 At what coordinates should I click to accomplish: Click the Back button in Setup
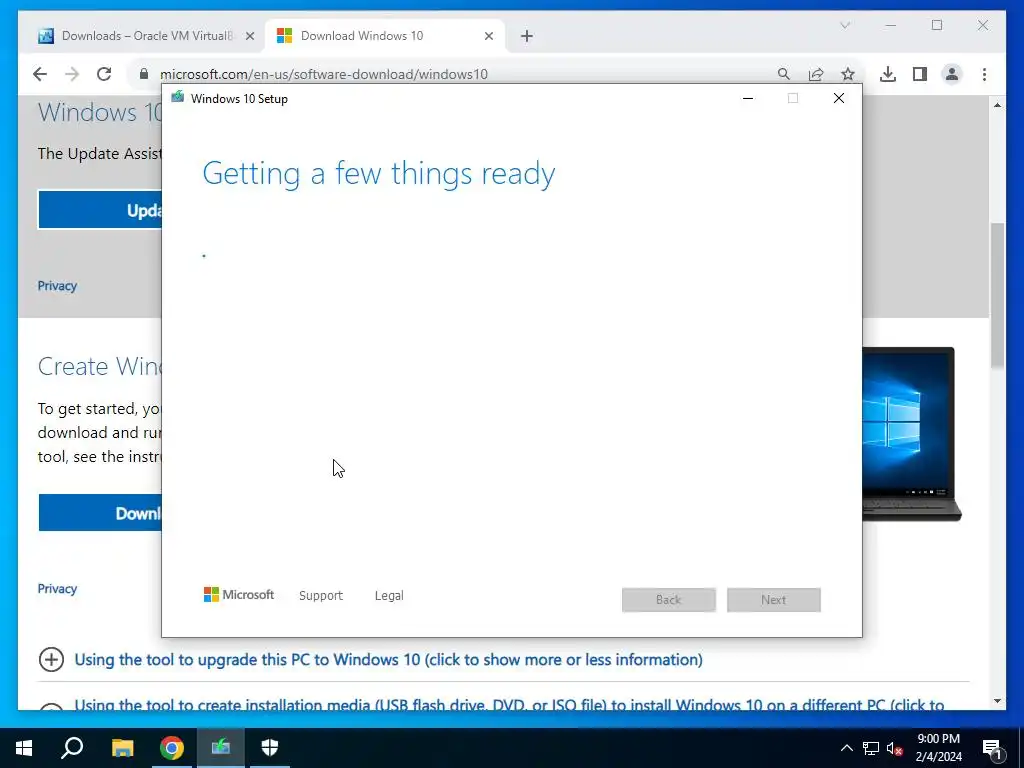(669, 600)
